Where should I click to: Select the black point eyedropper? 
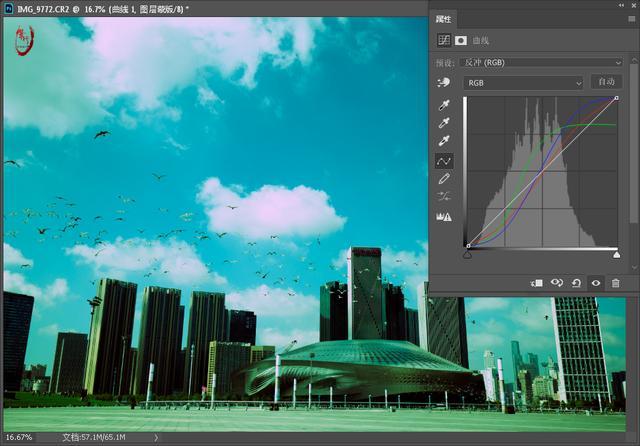(445, 105)
